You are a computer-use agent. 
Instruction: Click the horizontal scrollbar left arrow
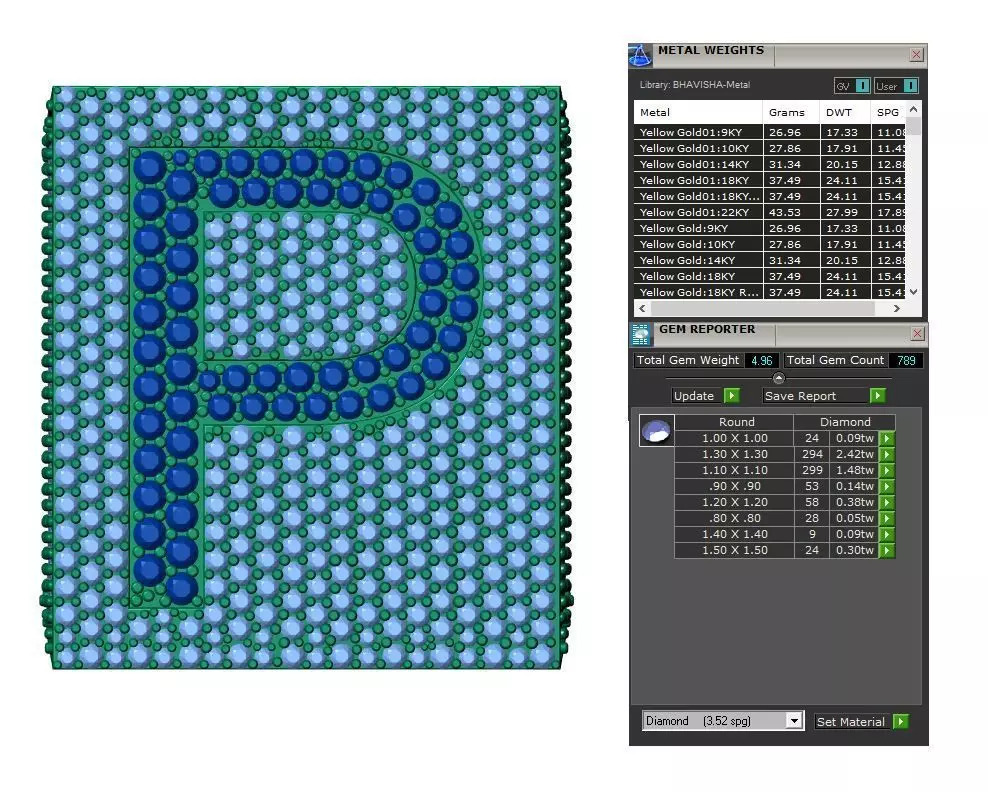642,309
